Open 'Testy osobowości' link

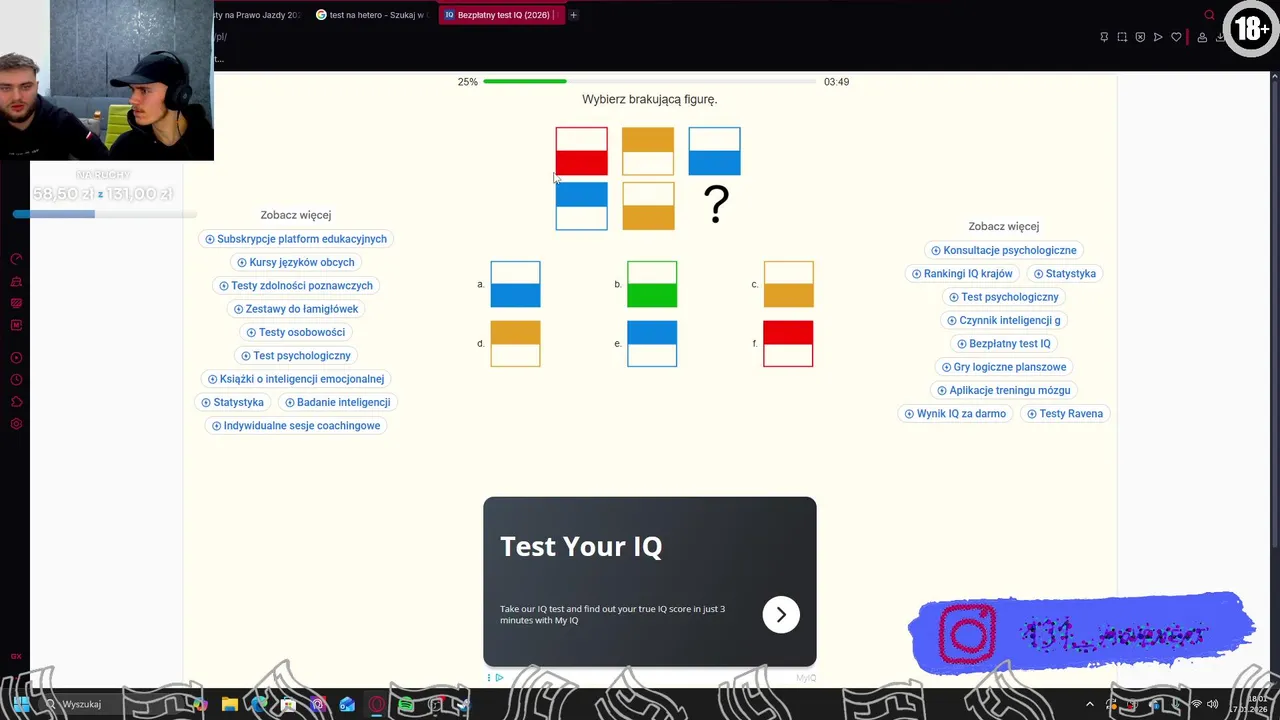[x=295, y=332]
